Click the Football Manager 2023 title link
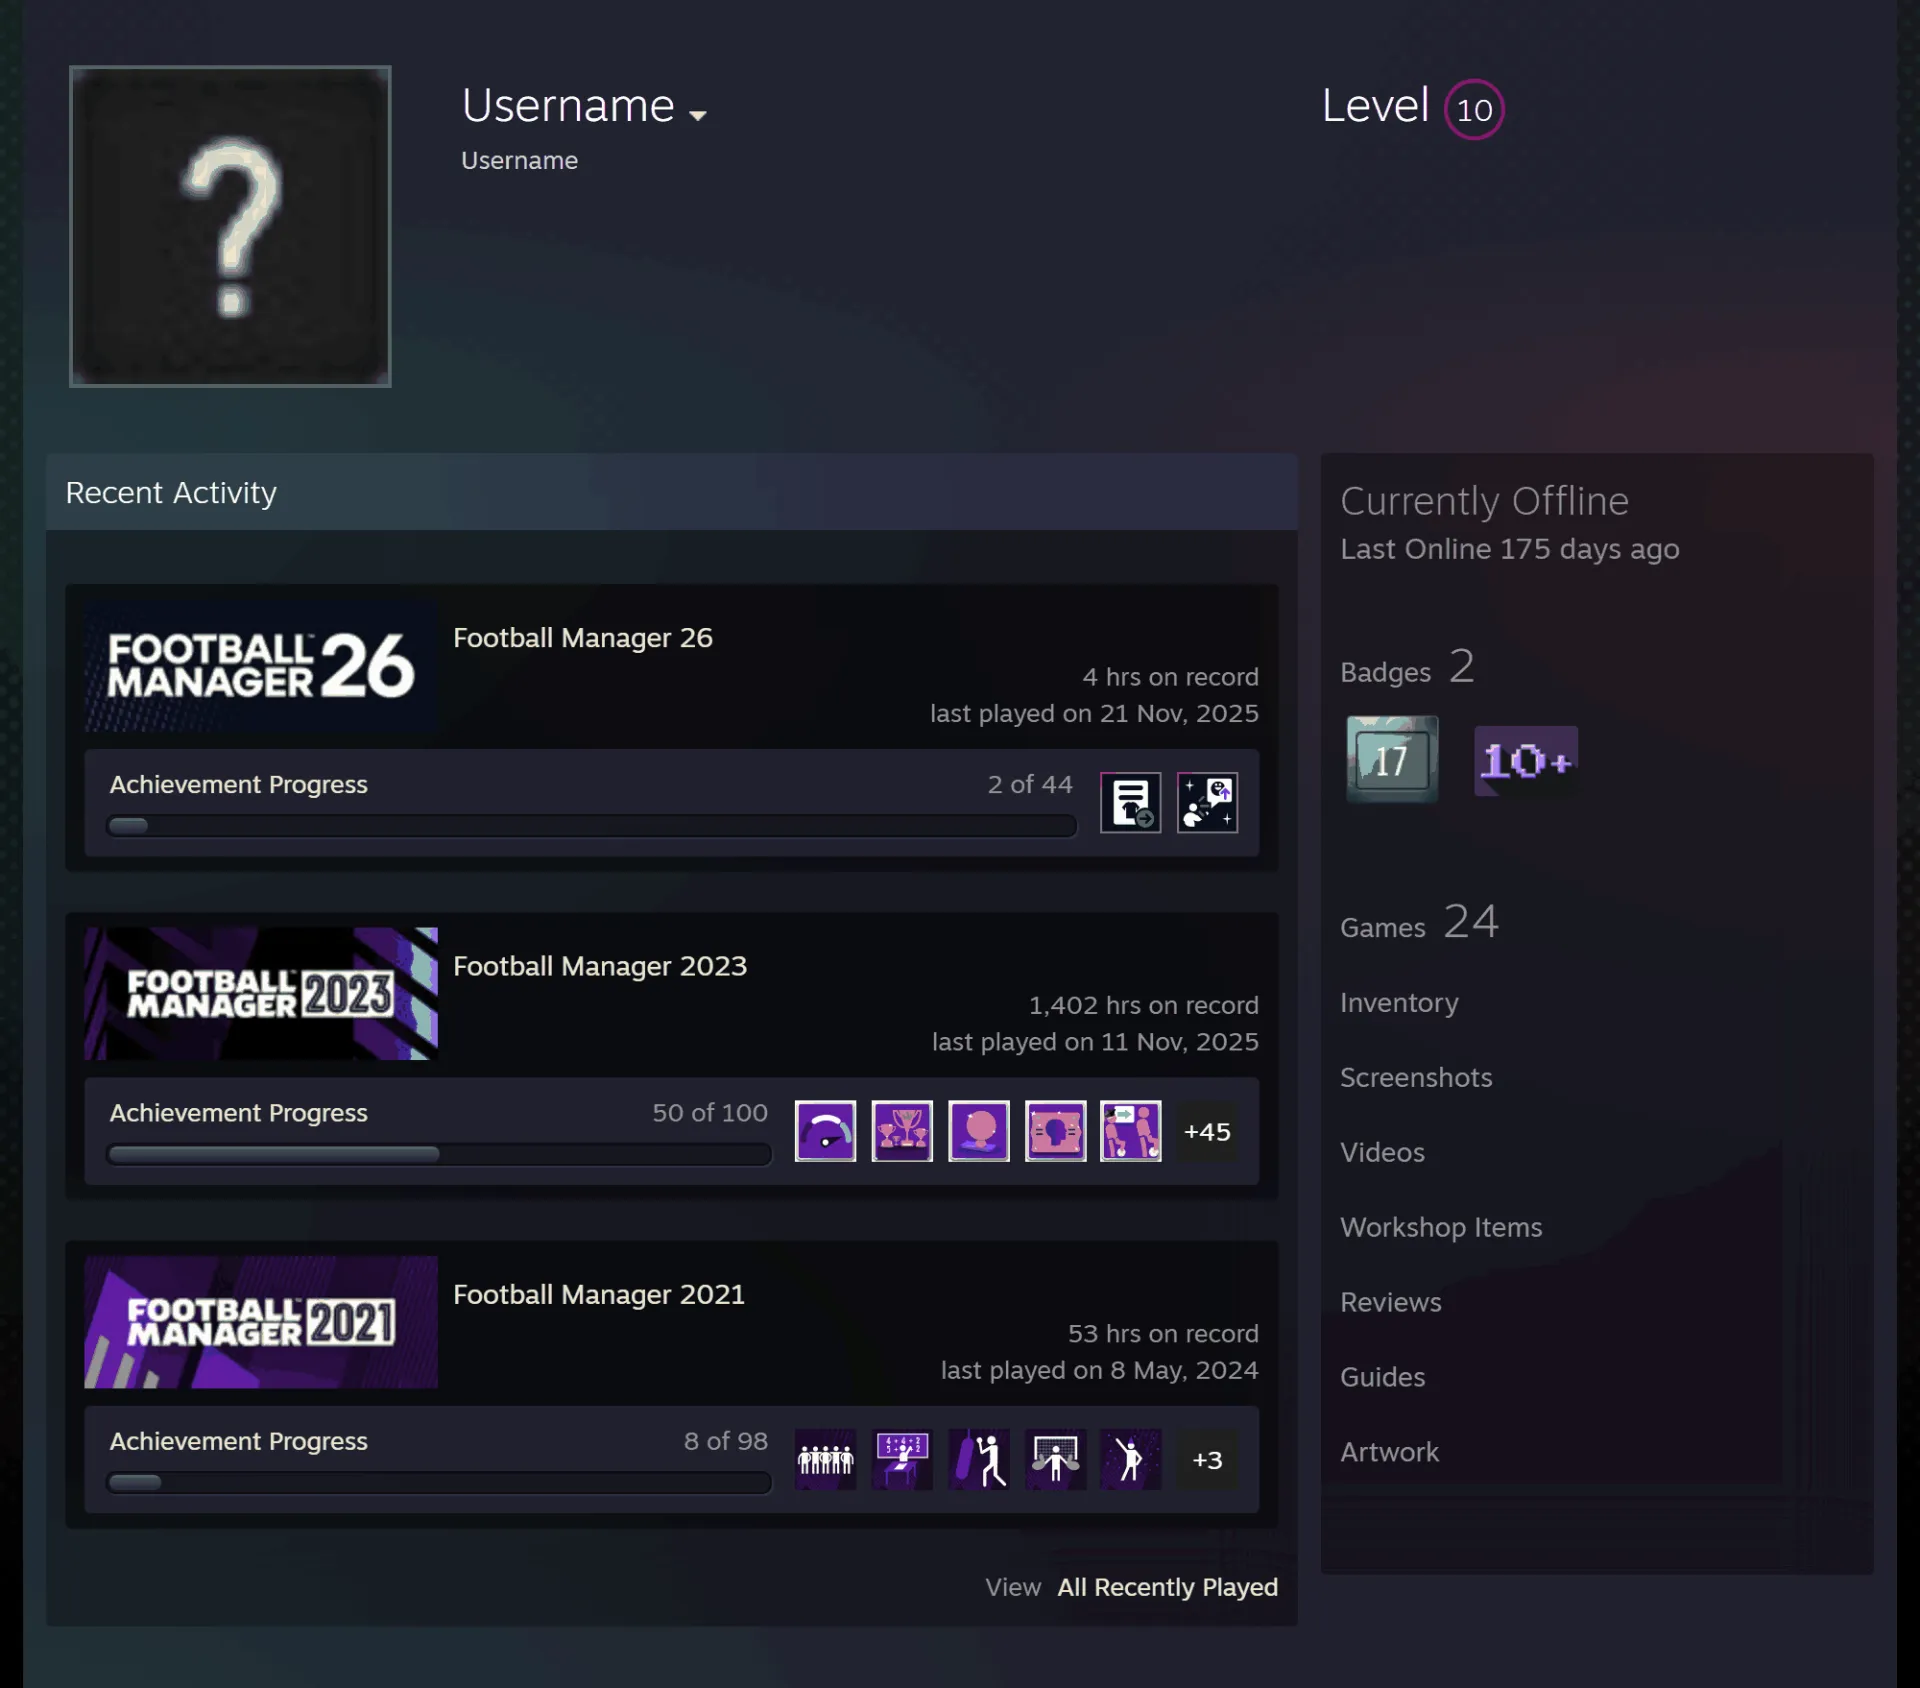Image resolution: width=1920 pixels, height=1688 pixels. (600, 966)
